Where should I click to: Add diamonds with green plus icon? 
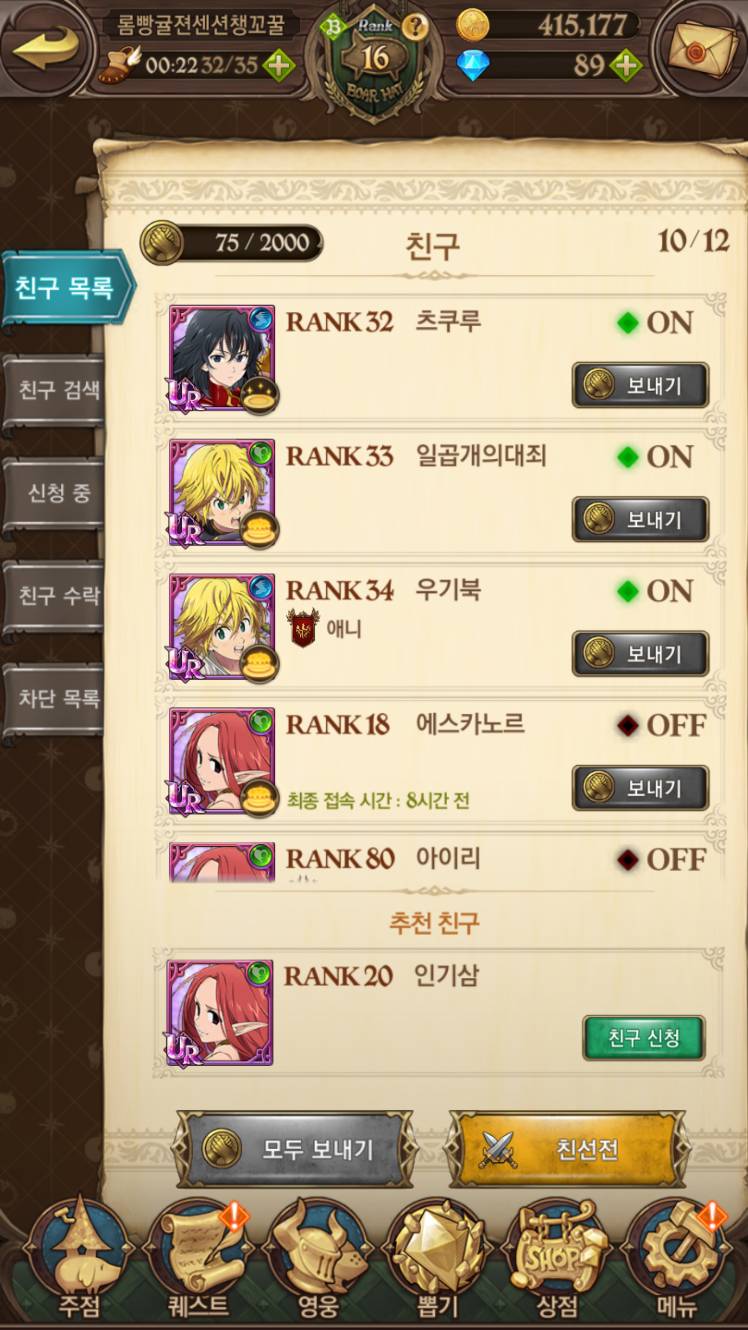point(625,66)
